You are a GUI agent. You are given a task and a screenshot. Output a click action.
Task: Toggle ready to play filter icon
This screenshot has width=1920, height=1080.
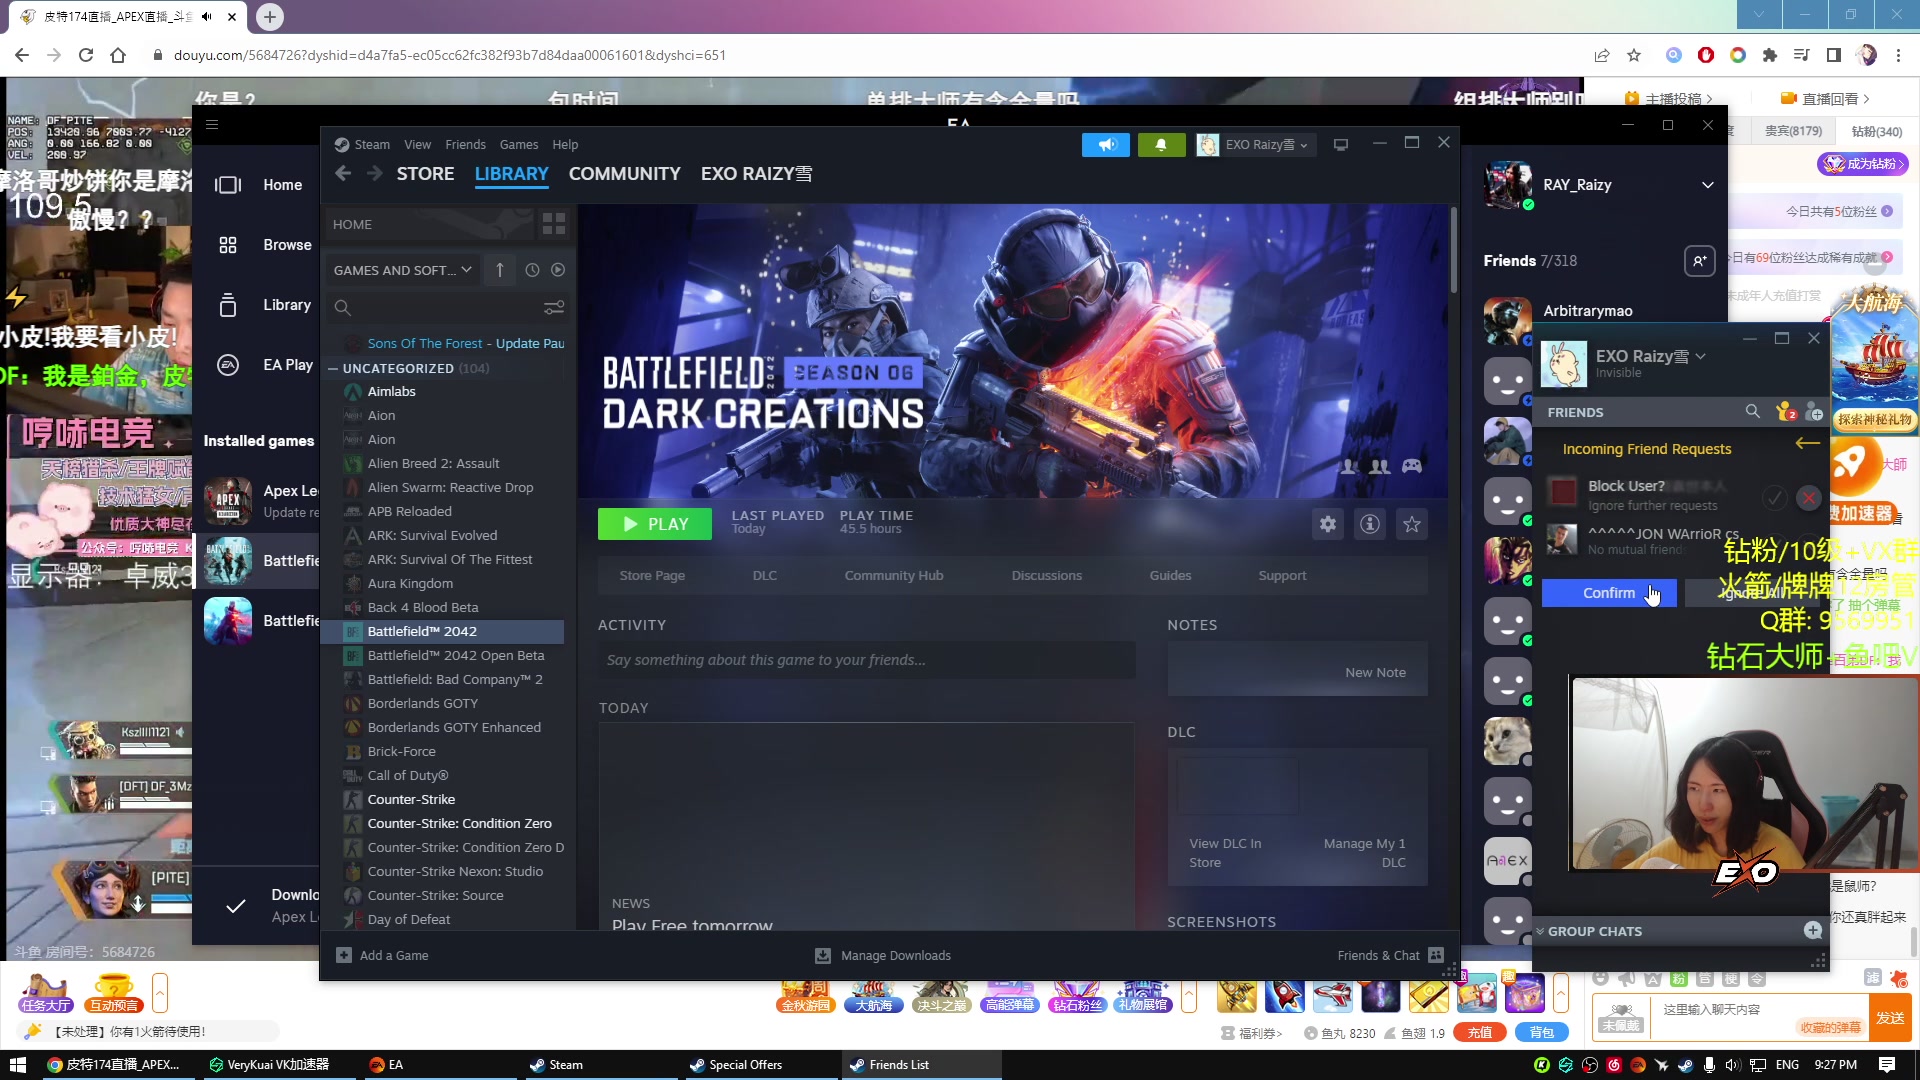coord(558,270)
